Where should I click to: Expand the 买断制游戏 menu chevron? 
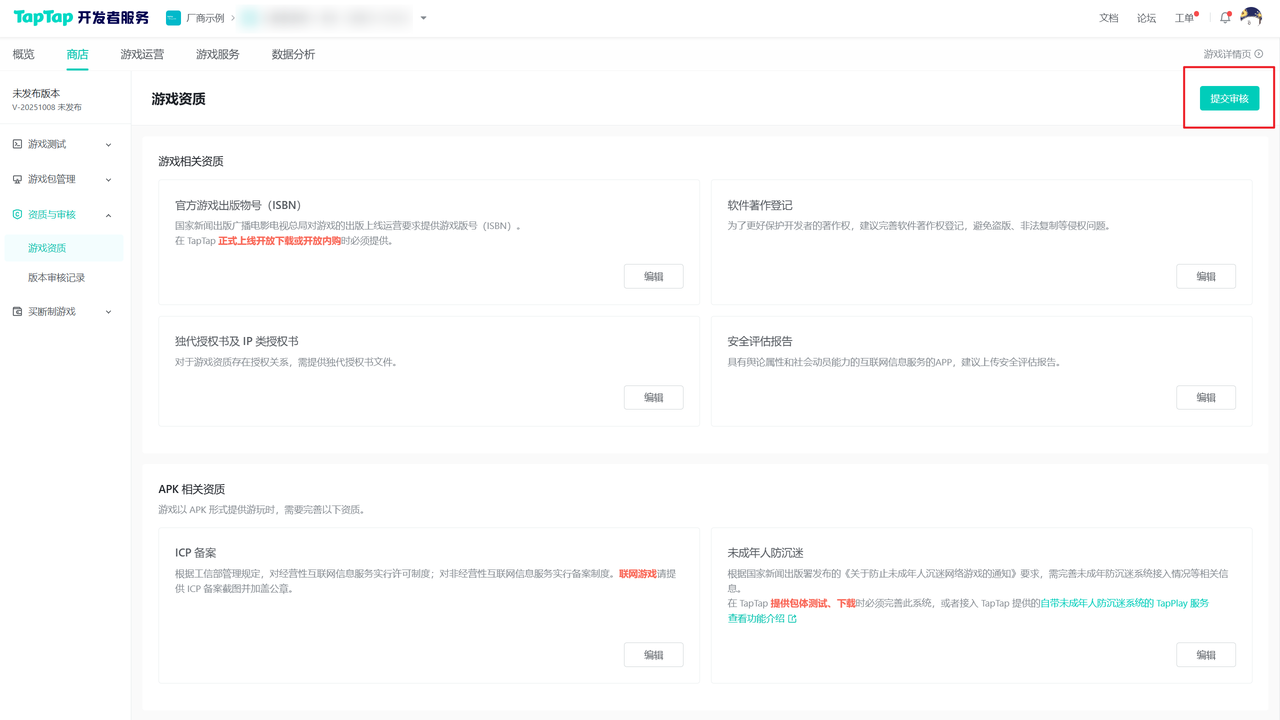(109, 312)
